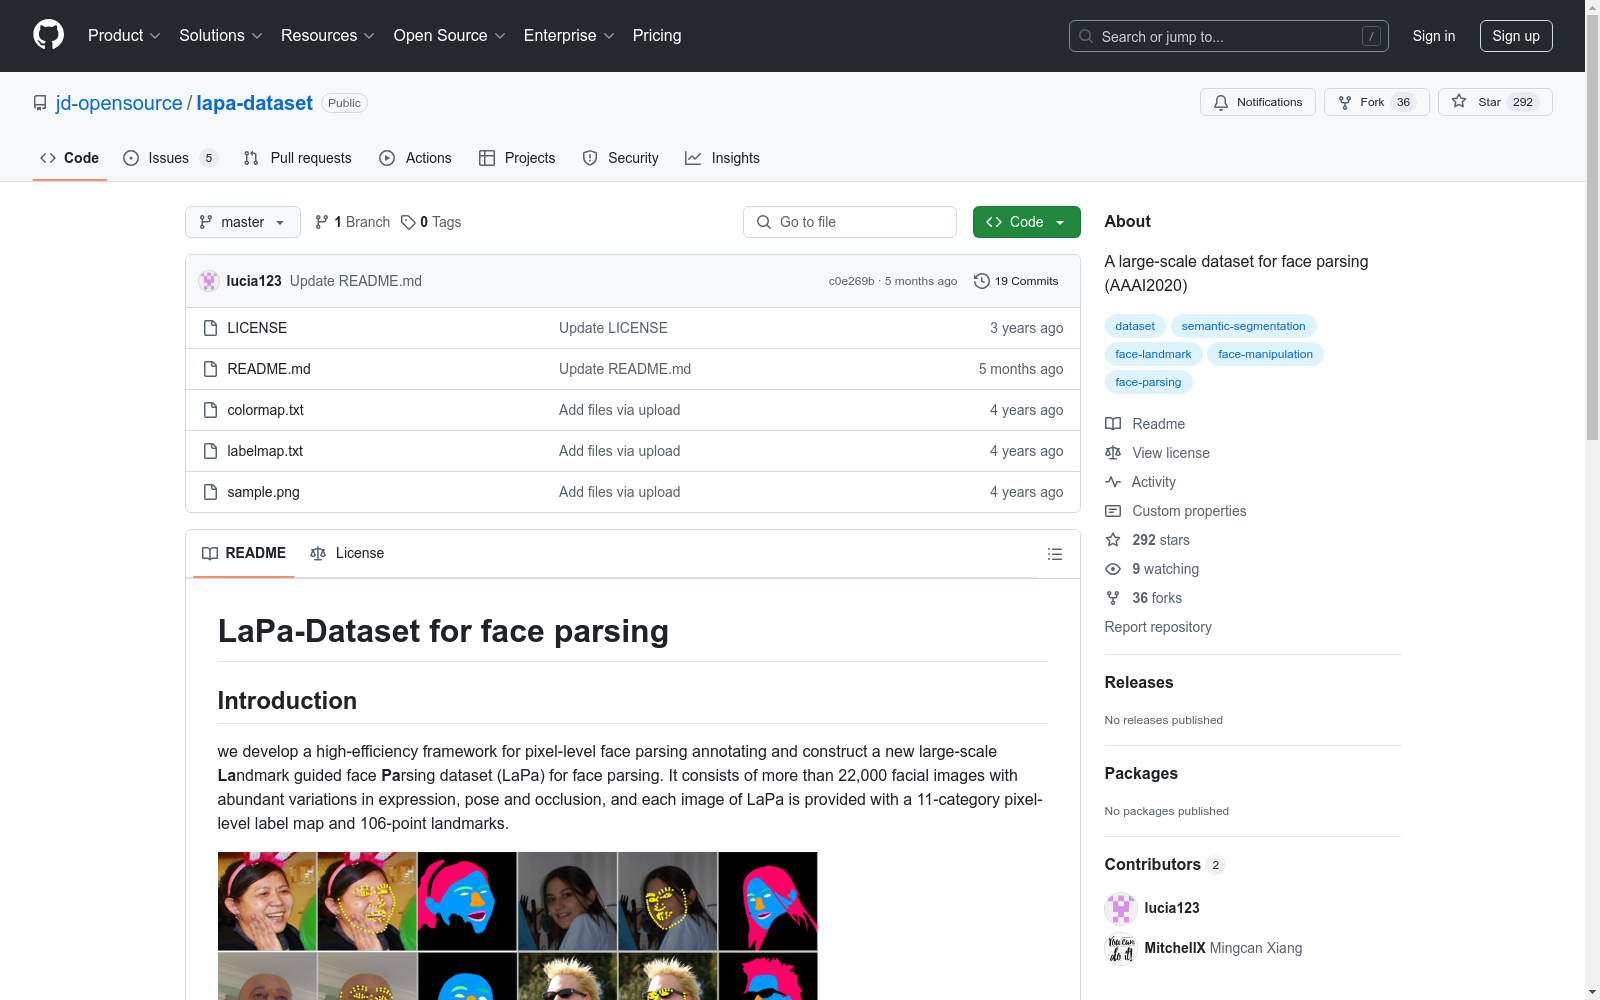Open the sample face parsing image
Image resolution: width=1600 pixels, height=1000 pixels.
[x=517, y=926]
